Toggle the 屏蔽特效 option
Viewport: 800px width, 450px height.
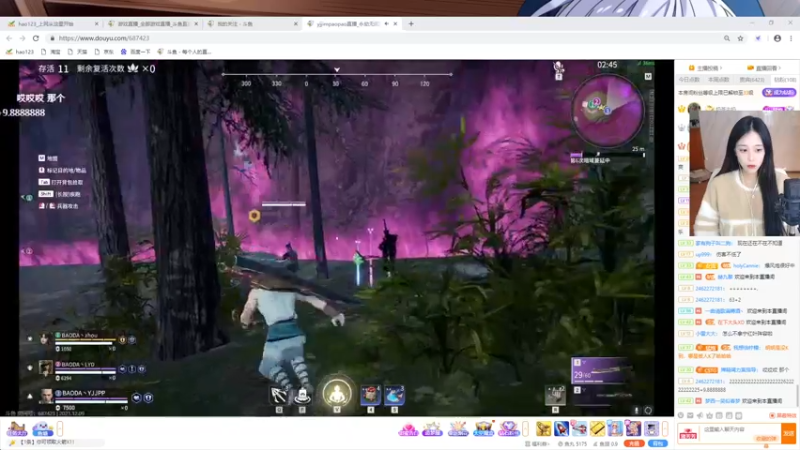point(783,415)
